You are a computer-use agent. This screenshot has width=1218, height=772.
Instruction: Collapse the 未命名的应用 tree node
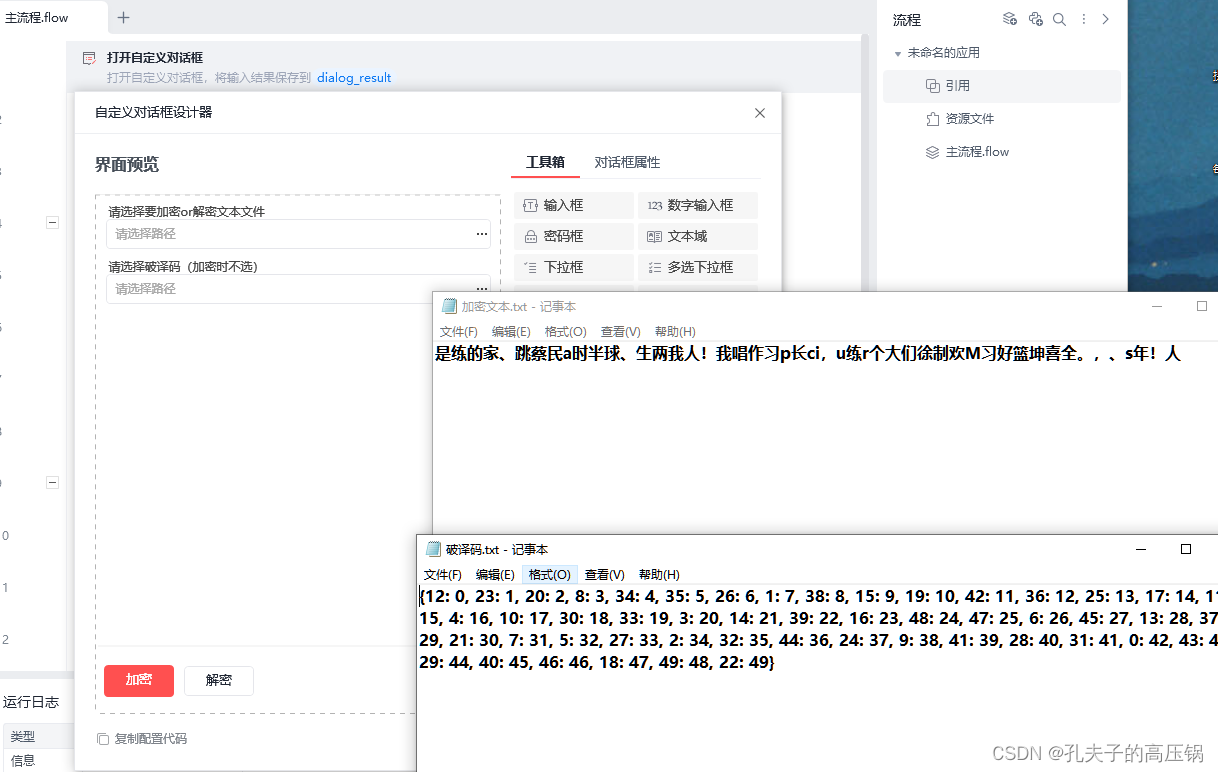tap(897, 53)
